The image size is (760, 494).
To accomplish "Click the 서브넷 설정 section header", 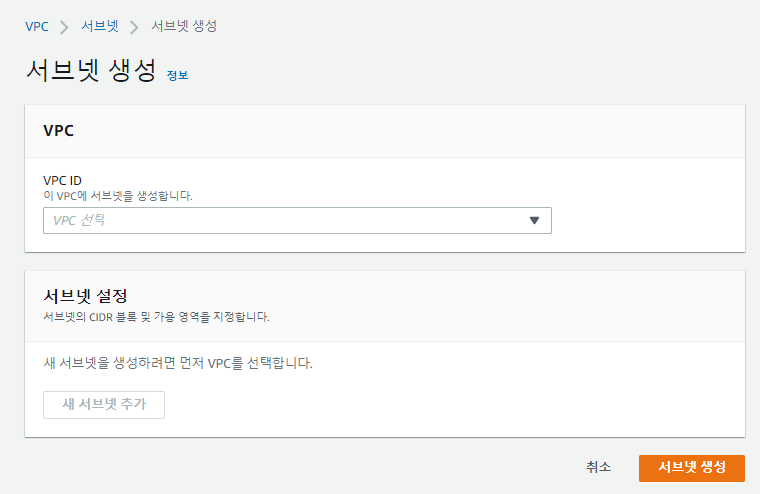I will pos(85,296).
